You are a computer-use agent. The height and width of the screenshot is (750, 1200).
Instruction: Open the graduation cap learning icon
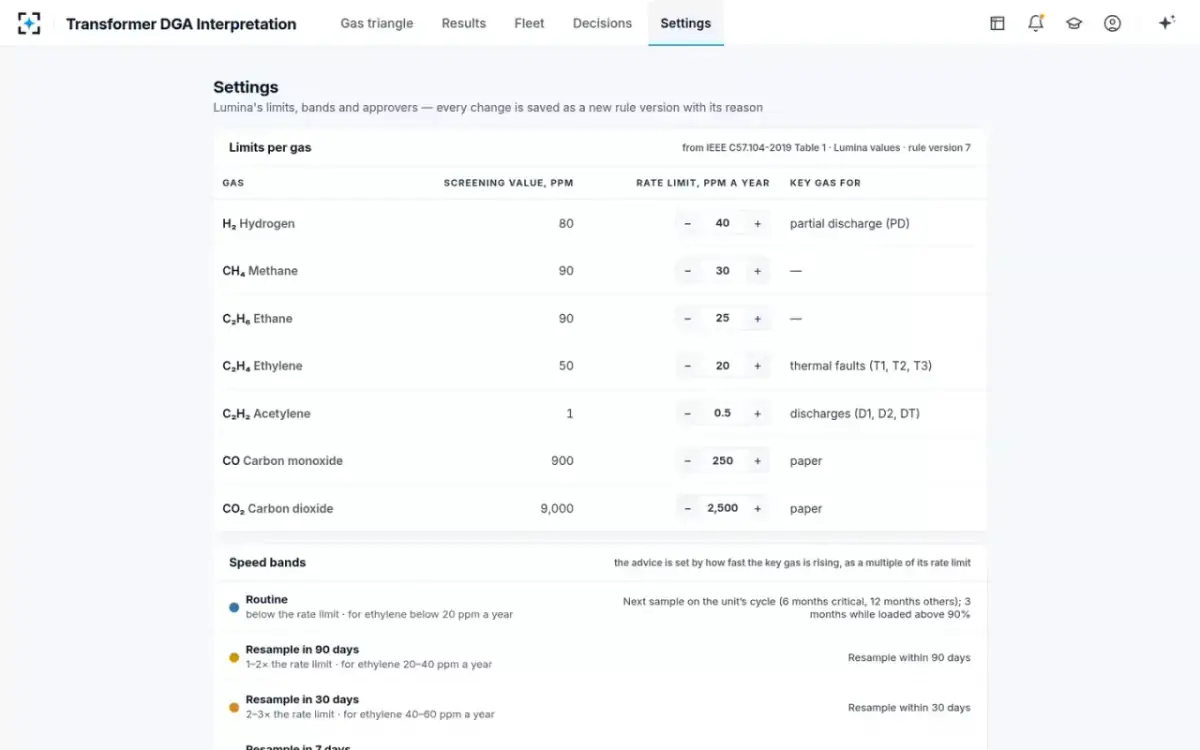[1074, 23]
